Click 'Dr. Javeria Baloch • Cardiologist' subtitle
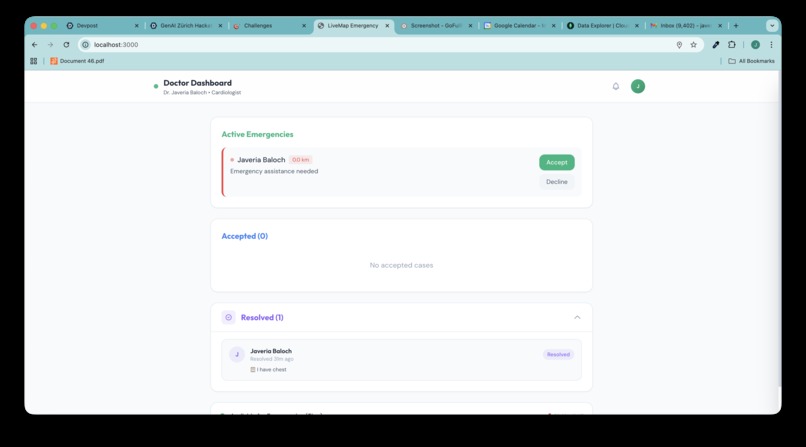The width and height of the screenshot is (806, 447). coord(202,92)
